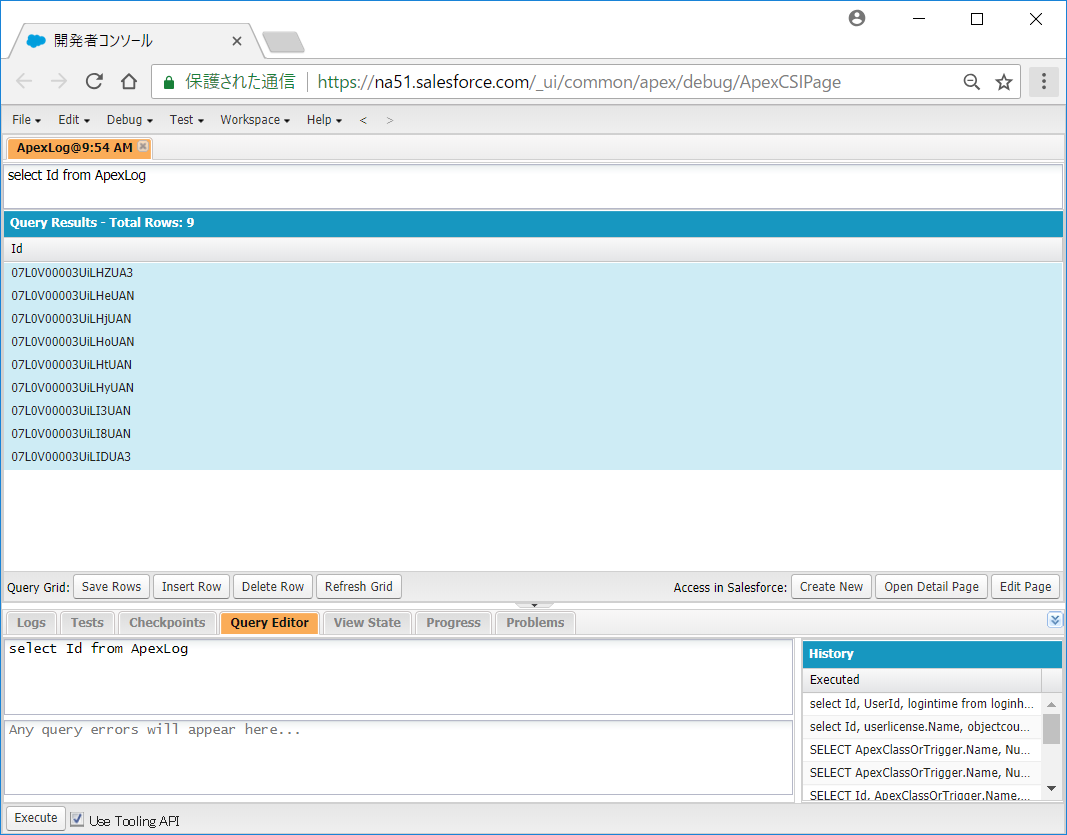Select row 07L0V00003UiLI8UAN
This screenshot has height=835, width=1067.
pyautogui.click(x=533, y=434)
